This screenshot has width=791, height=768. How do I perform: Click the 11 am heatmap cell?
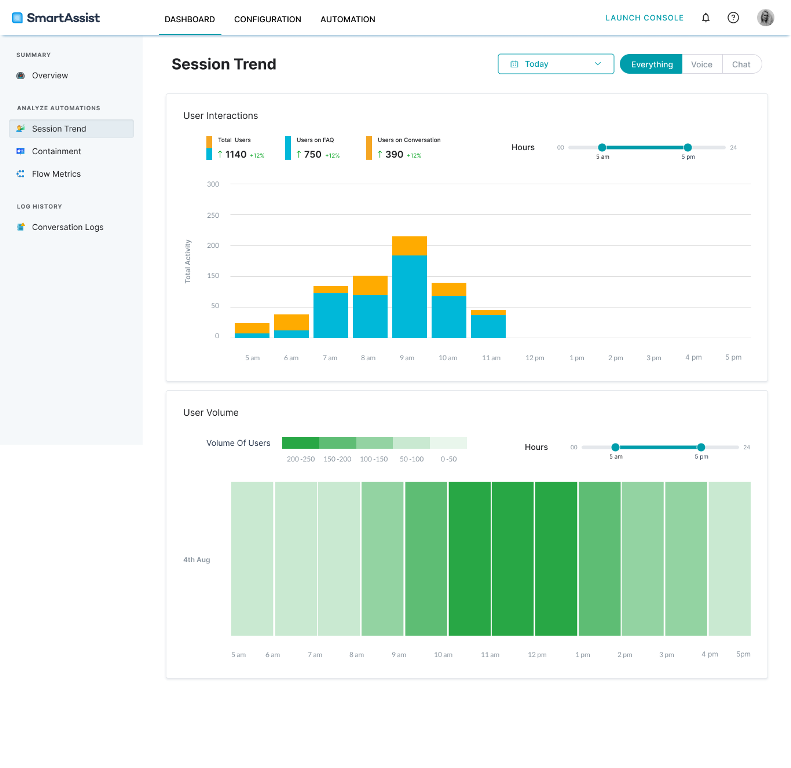pos(513,559)
